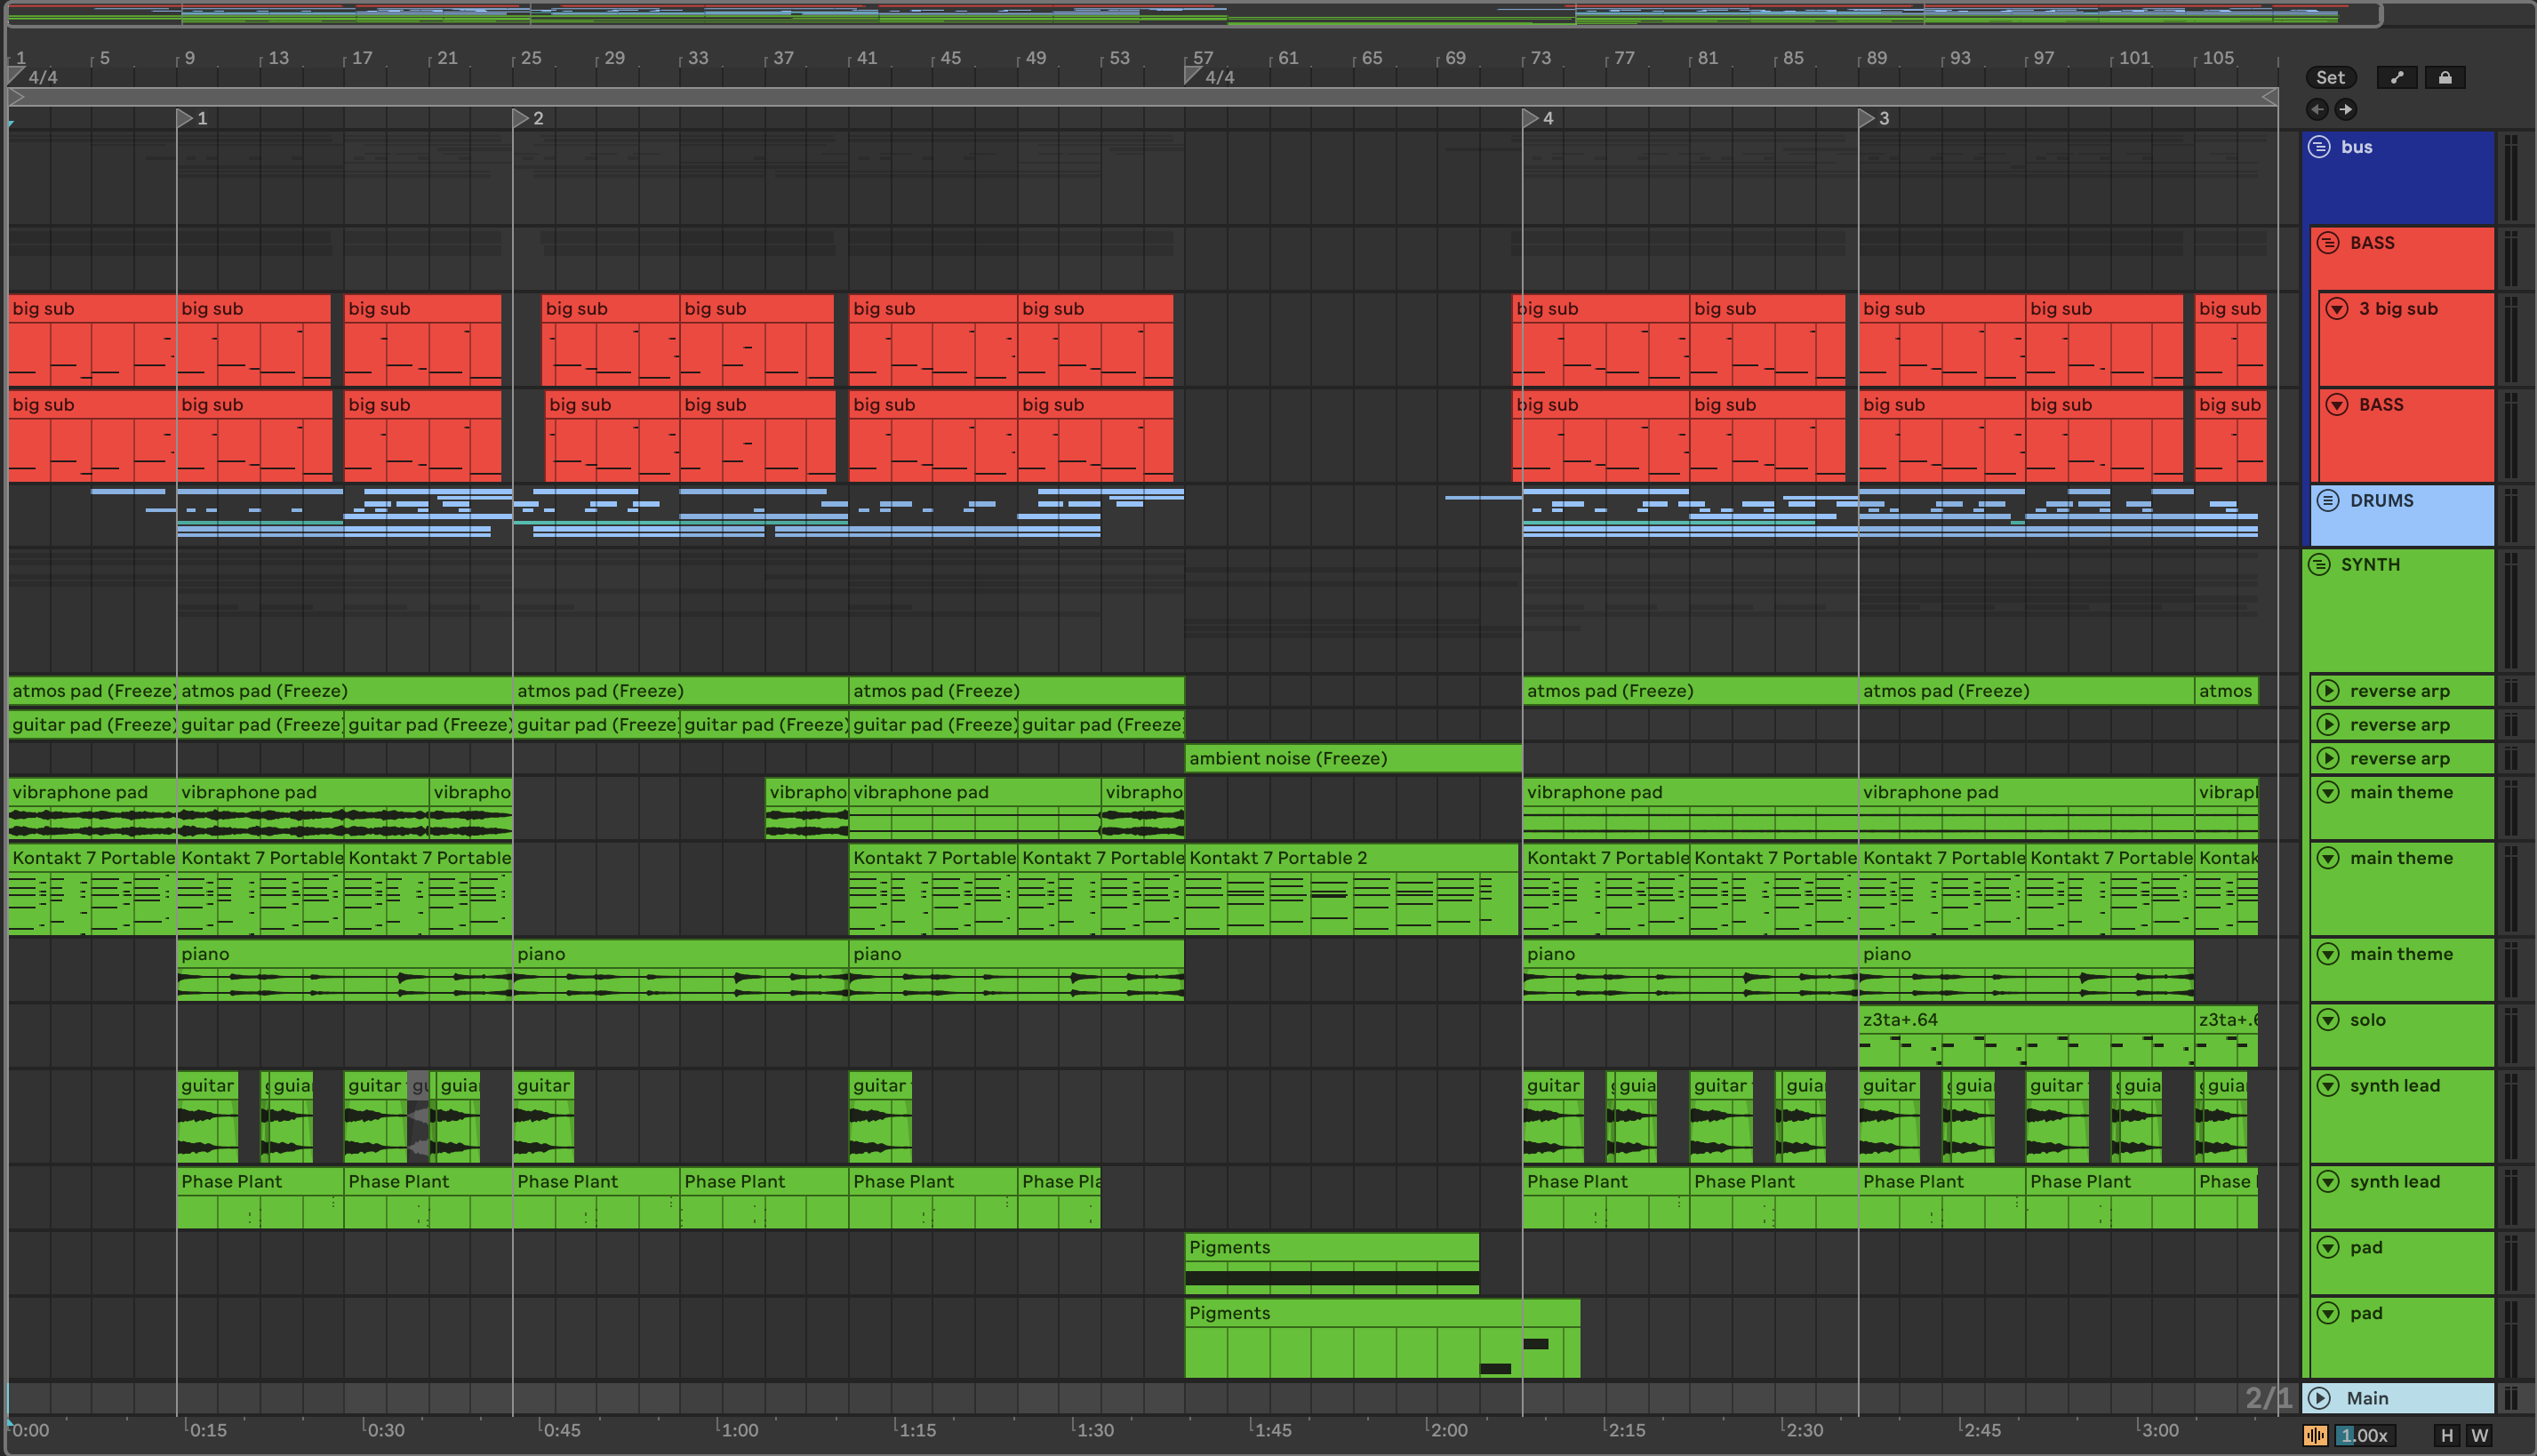This screenshot has height=1456, width=2537.
Task: Jump to the previous locator arrow
Action: click(2317, 109)
